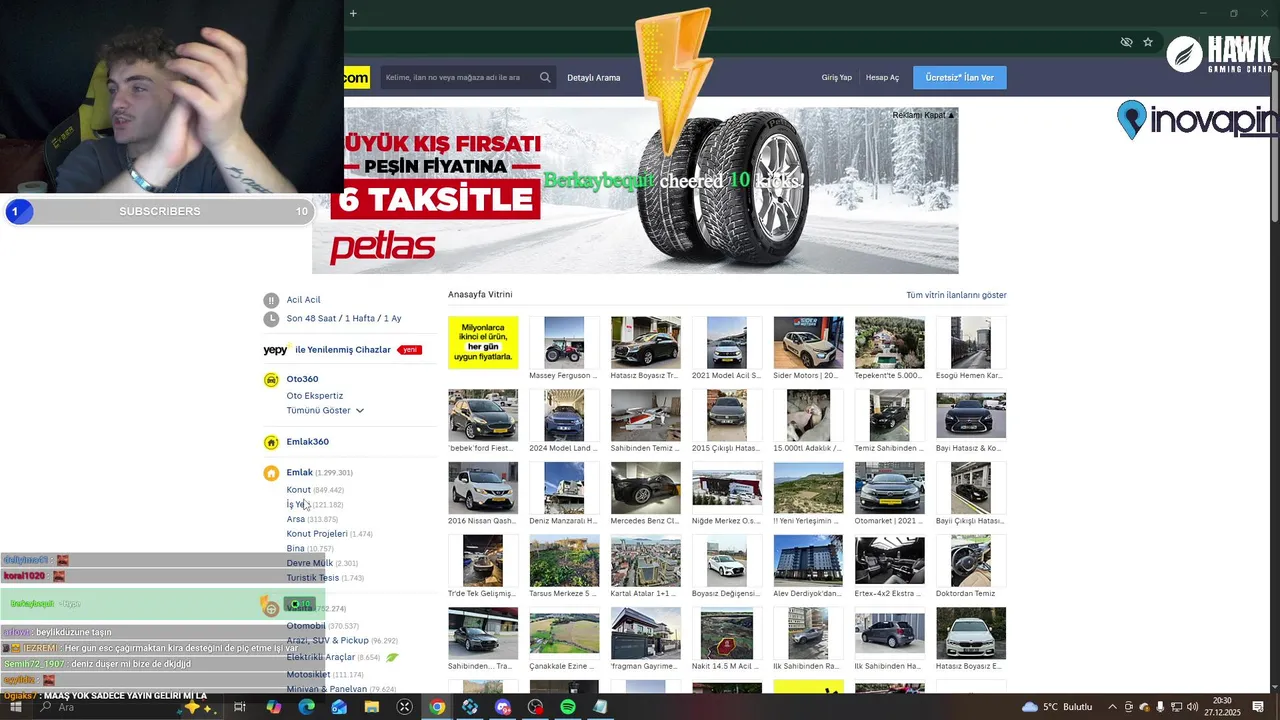Open the notification center icon
The height and width of the screenshot is (720, 1280).
(1258, 707)
